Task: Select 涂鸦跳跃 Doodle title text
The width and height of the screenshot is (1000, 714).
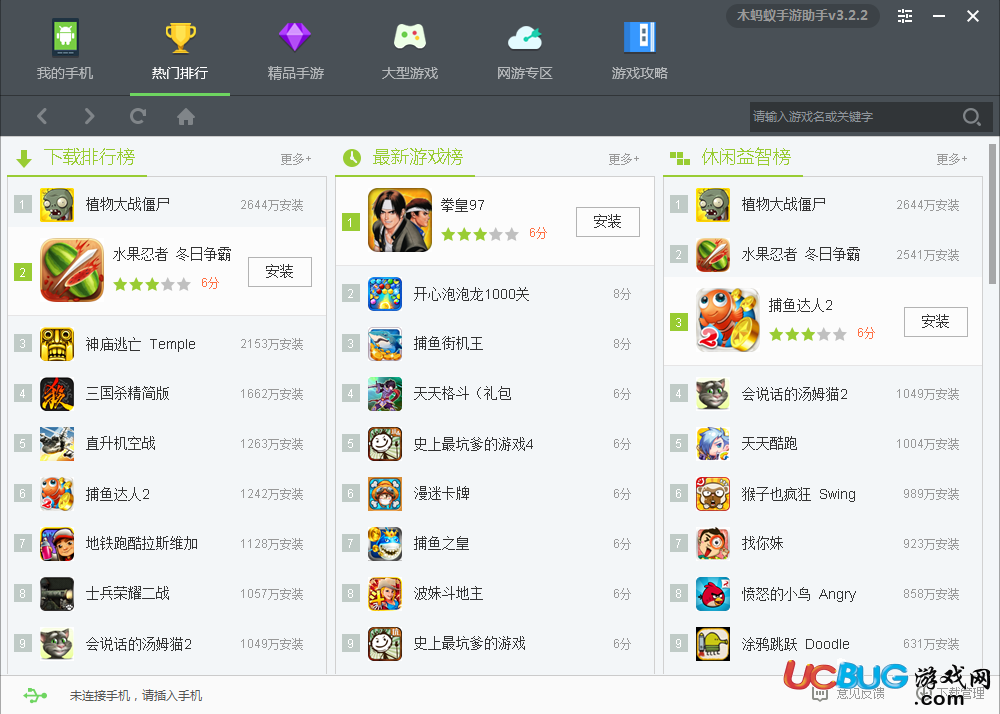Action: [795, 644]
